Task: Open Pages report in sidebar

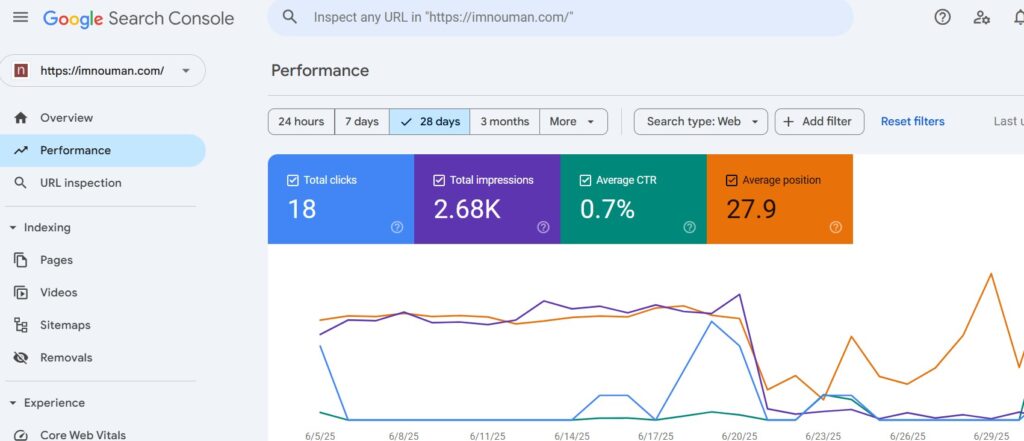Action: pyautogui.click(x=103, y=260)
